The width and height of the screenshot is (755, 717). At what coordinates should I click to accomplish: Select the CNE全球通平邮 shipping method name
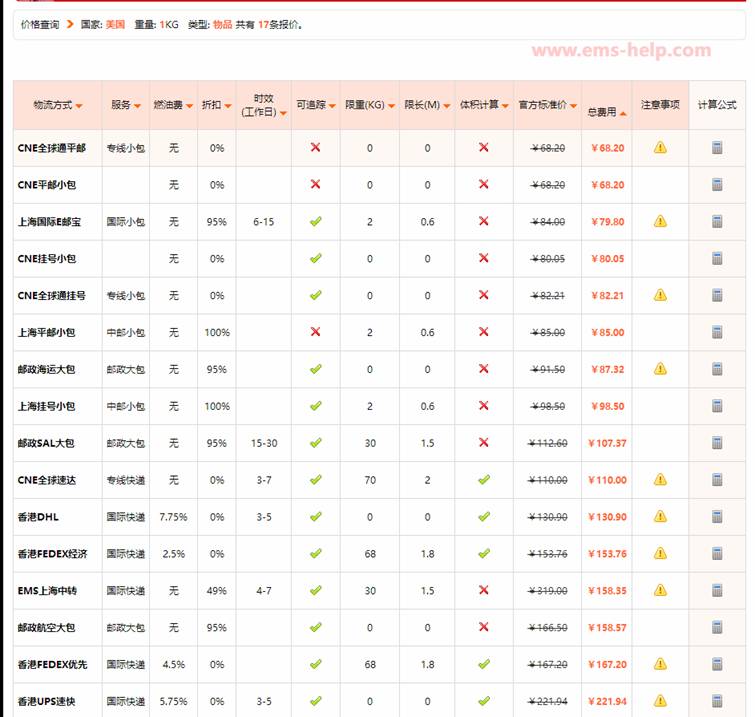click(52, 148)
